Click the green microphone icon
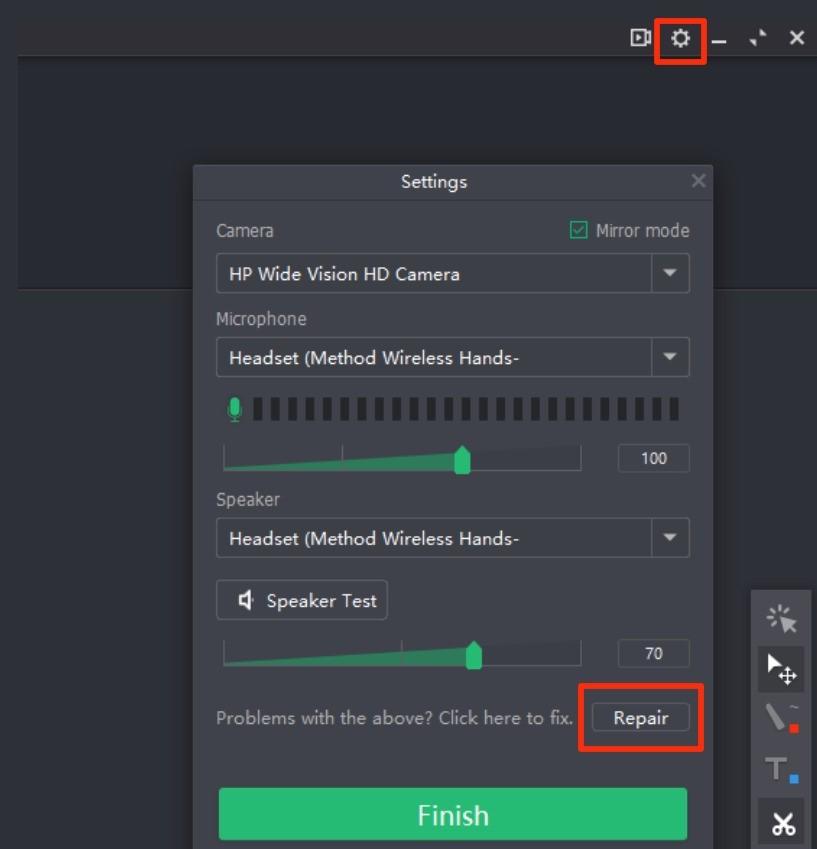 (234, 409)
